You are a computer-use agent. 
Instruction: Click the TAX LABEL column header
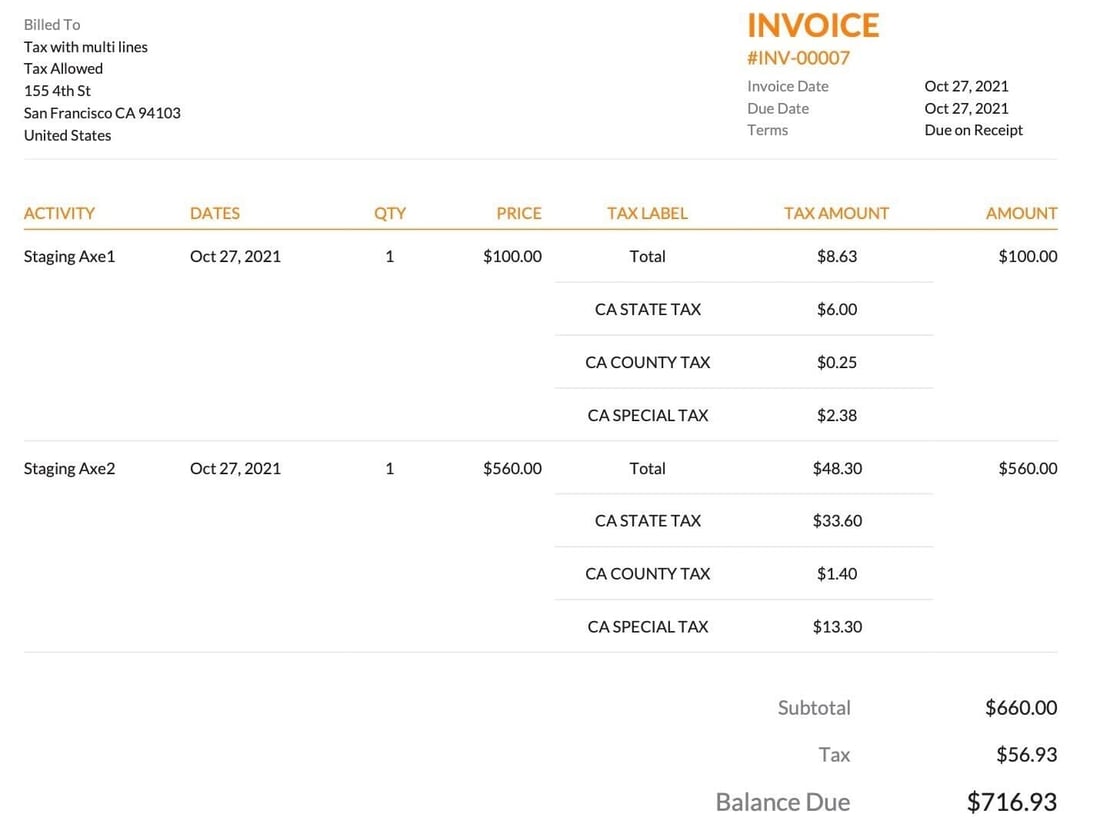click(x=647, y=213)
